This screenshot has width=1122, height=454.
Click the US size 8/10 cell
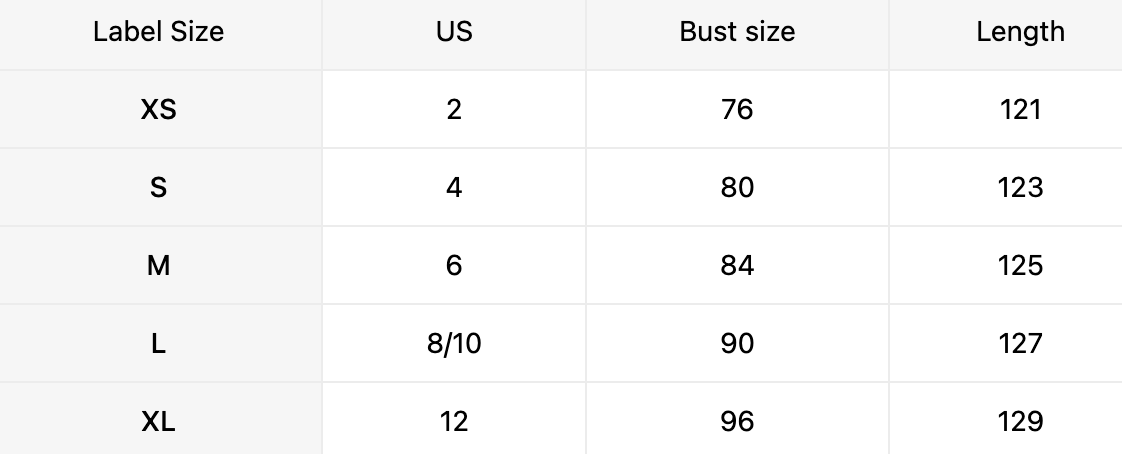click(x=454, y=343)
